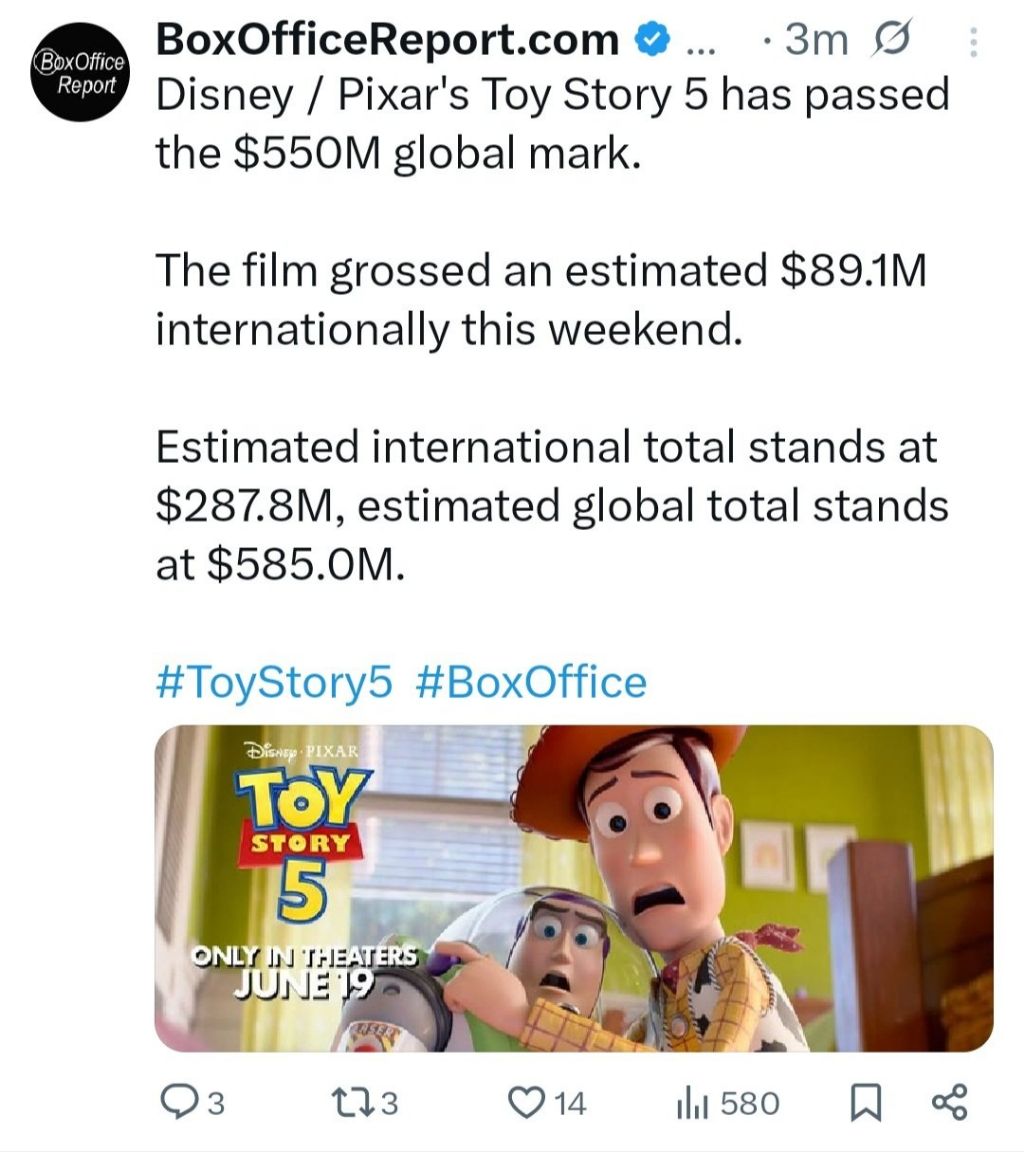Click the $89.1M international weekend paragraph

[x=541, y=300]
